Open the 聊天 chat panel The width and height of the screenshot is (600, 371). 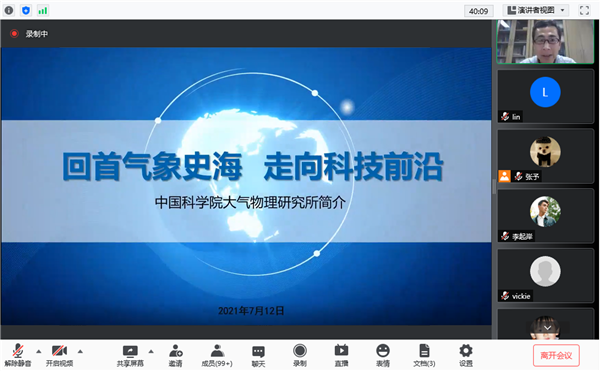pos(258,356)
